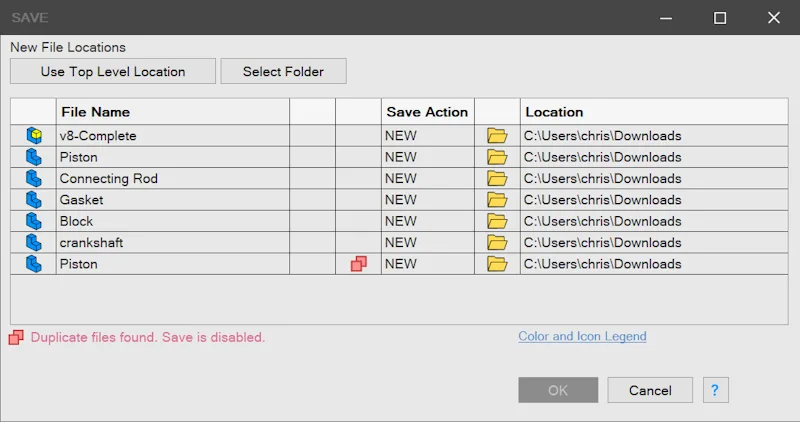This screenshot has width=800, height=422.
Task: Open the folder browser for Block
Action: point(497,221)
